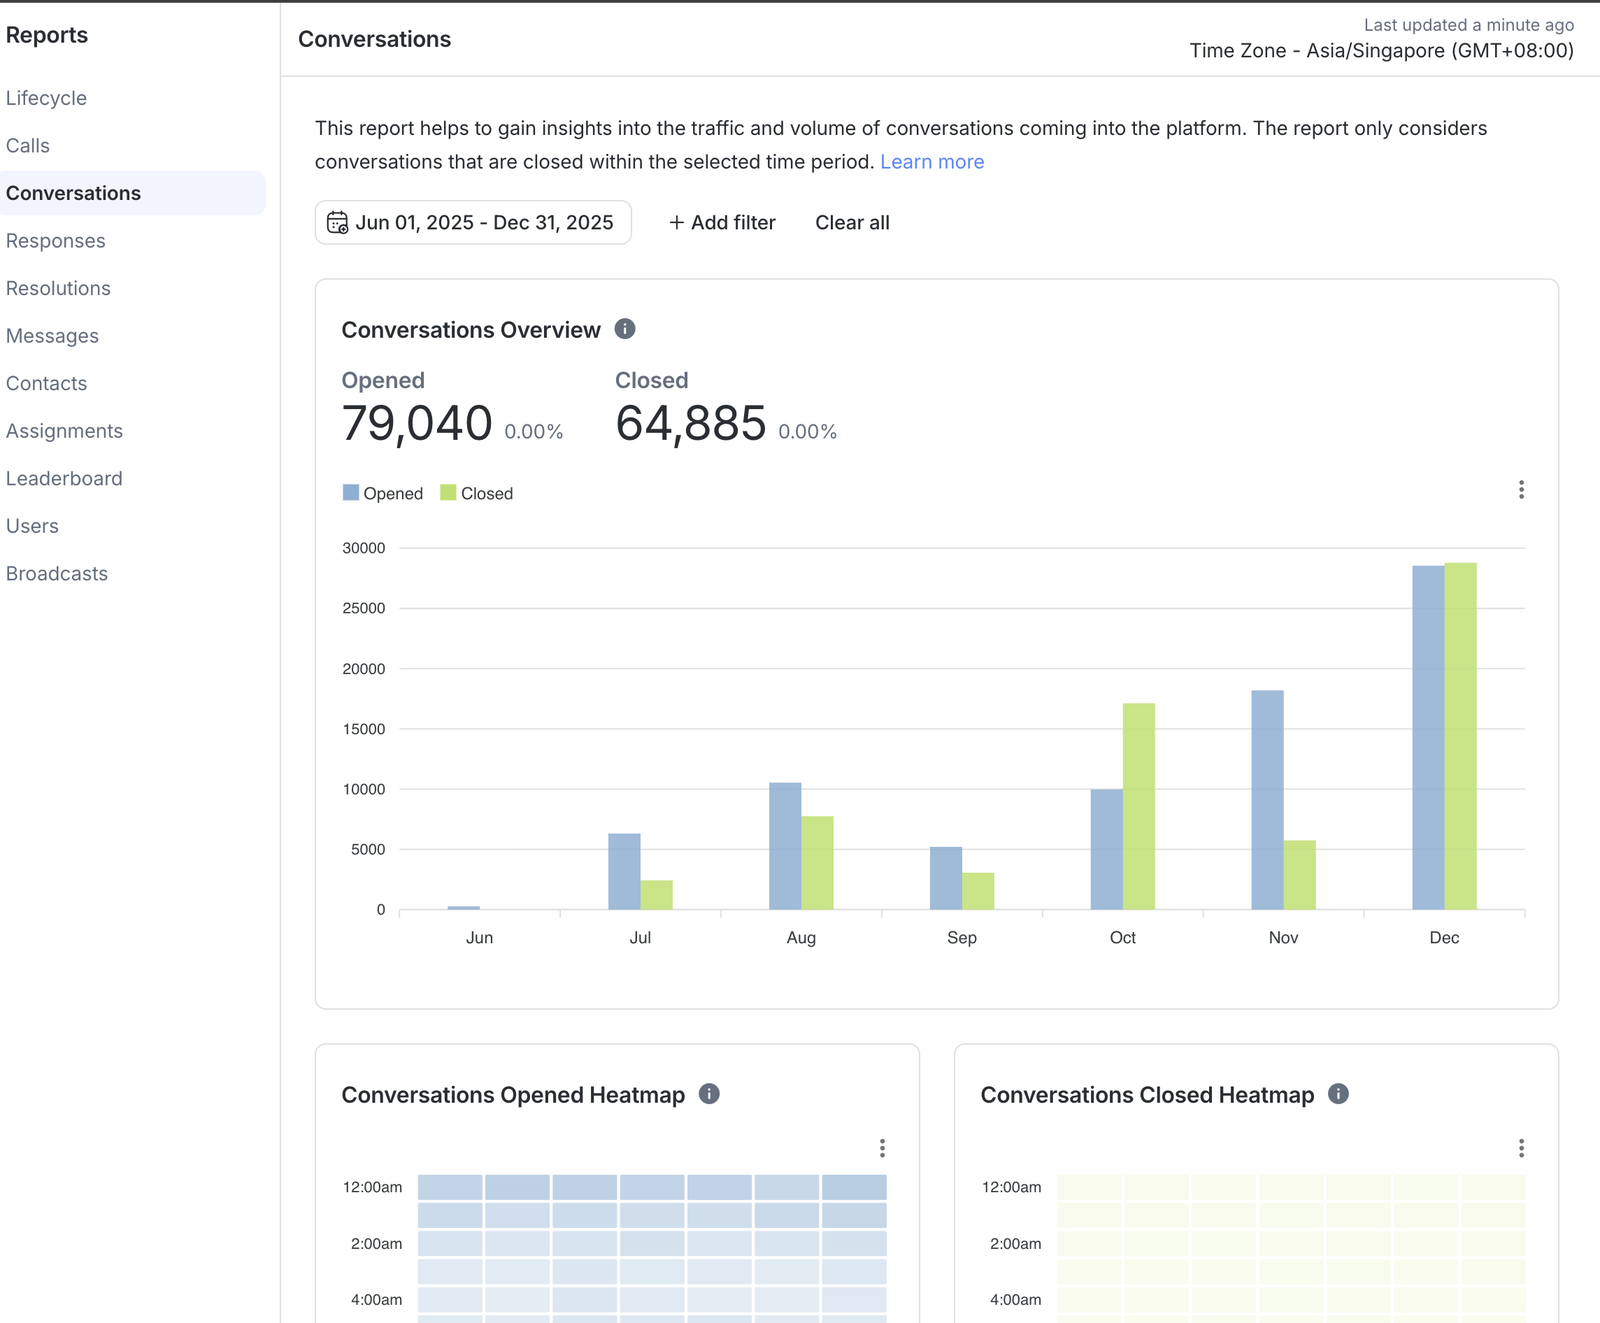This screenshot has width=1600, height=1323.
Task: Click the green Closed bar for July
Action: (656, 895)
